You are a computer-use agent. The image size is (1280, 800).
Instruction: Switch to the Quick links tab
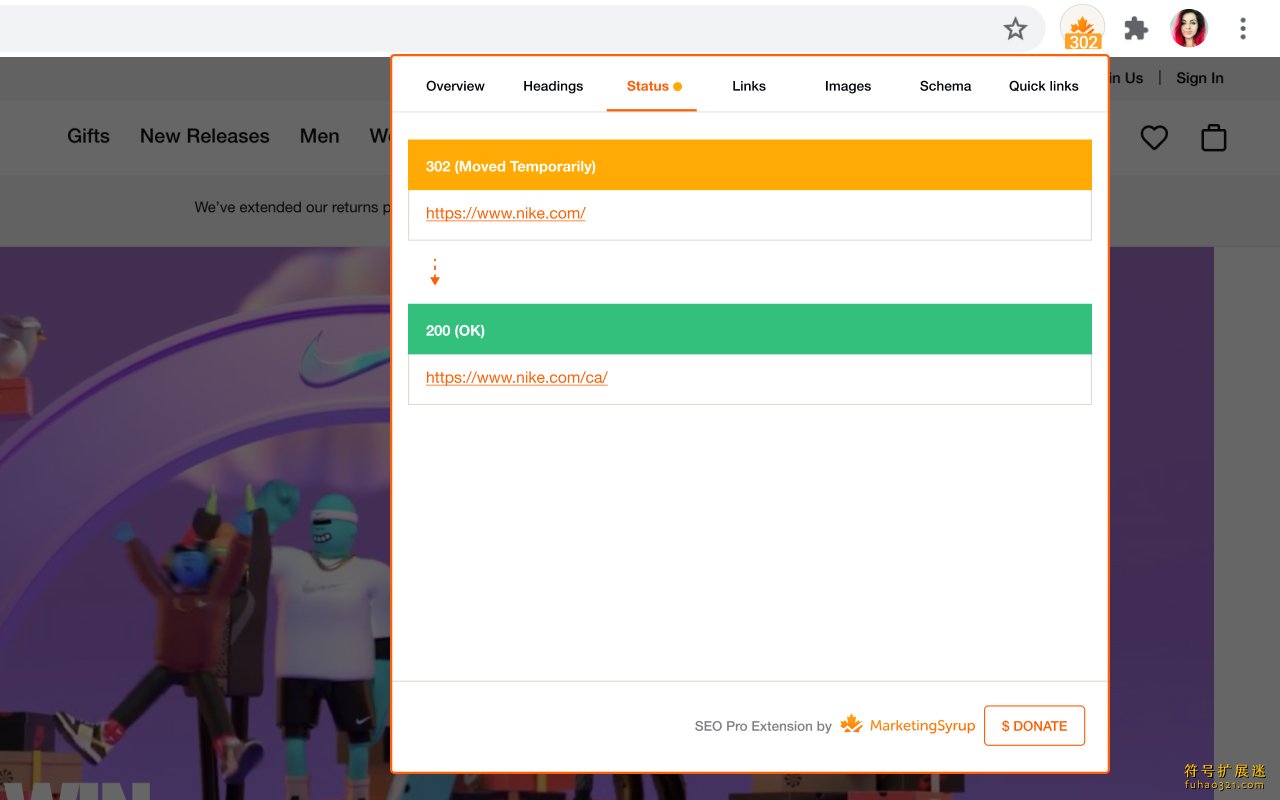1044,86
